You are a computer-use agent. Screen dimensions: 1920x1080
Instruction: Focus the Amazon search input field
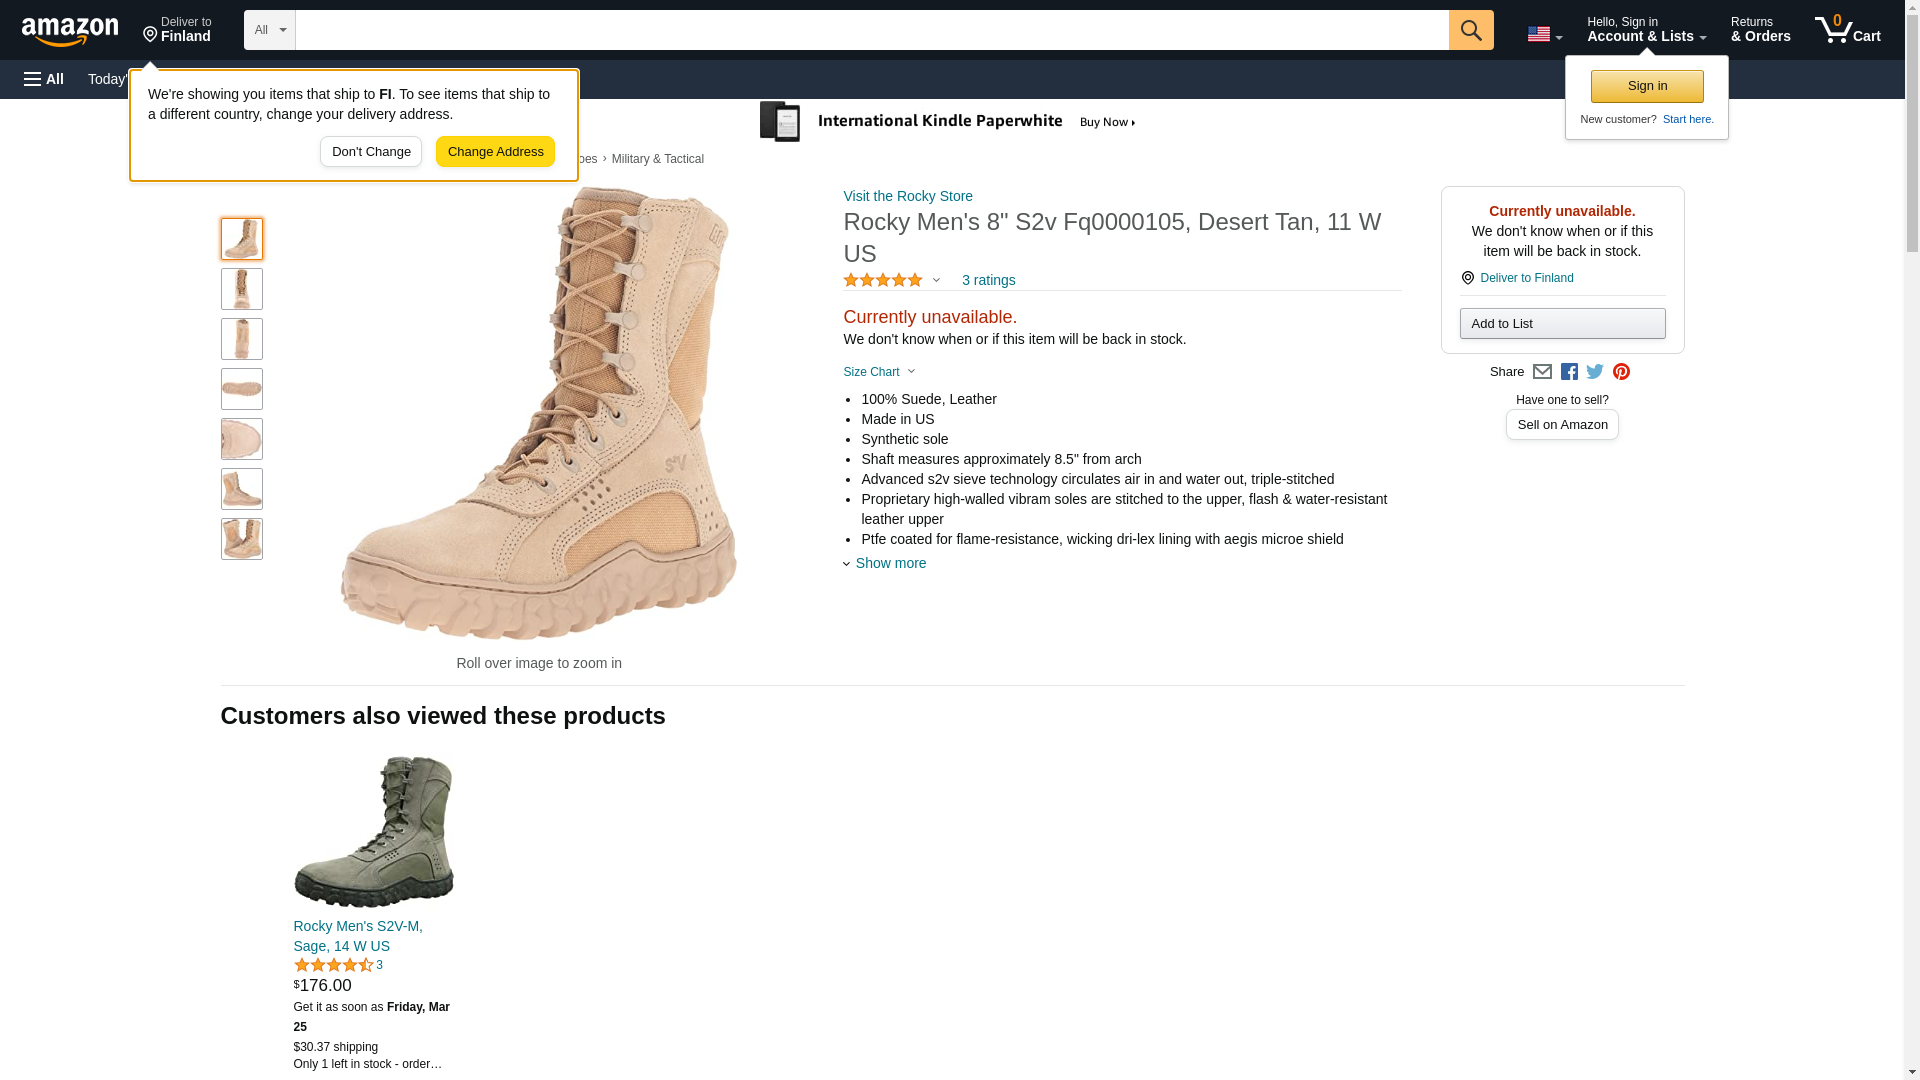[871, 30]
